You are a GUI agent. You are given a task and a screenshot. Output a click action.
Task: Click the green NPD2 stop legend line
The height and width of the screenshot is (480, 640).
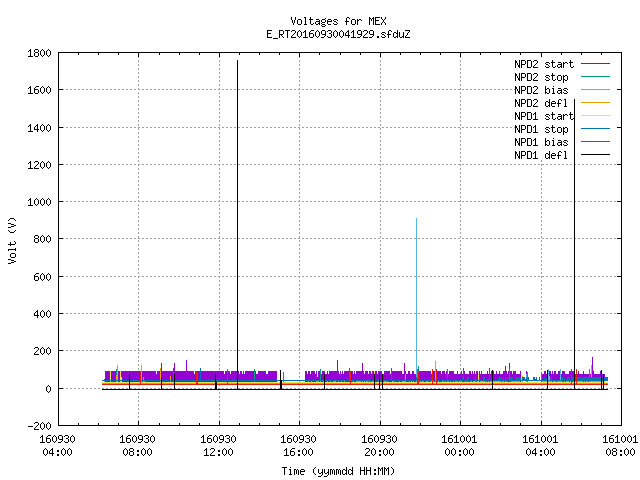click(x=595, y=76)
